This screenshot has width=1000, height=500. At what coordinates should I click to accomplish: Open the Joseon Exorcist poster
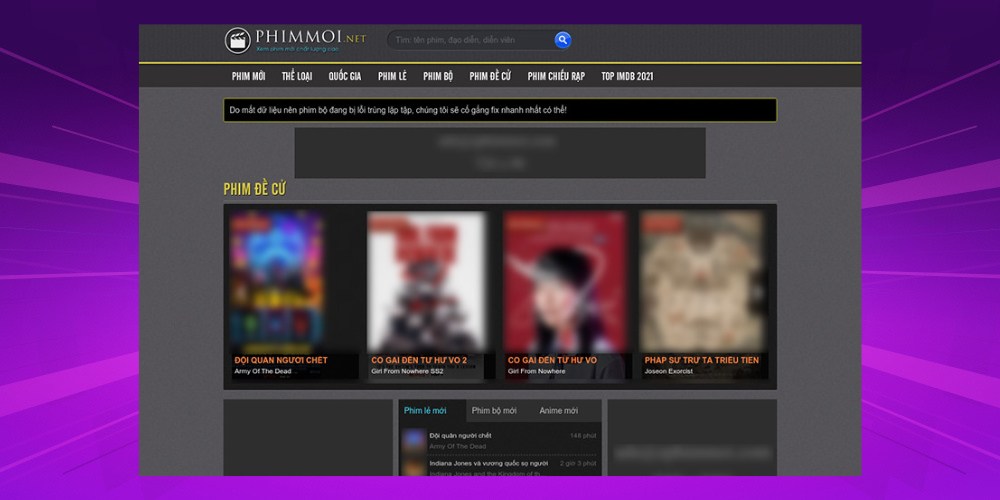[x=703, y=281]
